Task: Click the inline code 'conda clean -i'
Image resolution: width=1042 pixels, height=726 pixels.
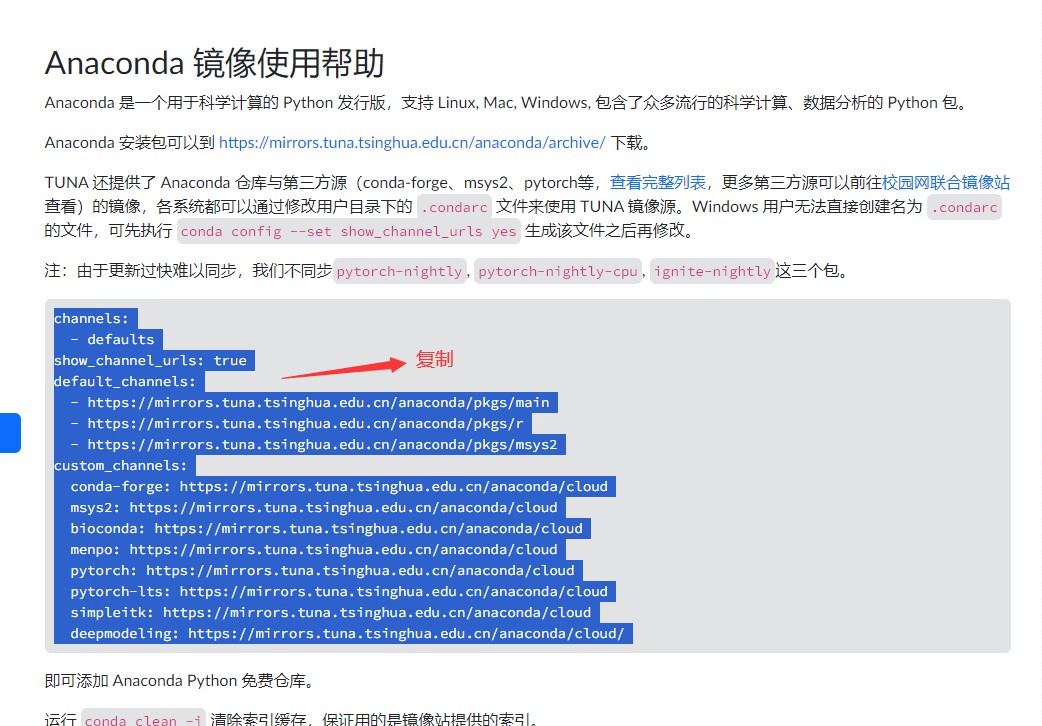Action: 144,719
